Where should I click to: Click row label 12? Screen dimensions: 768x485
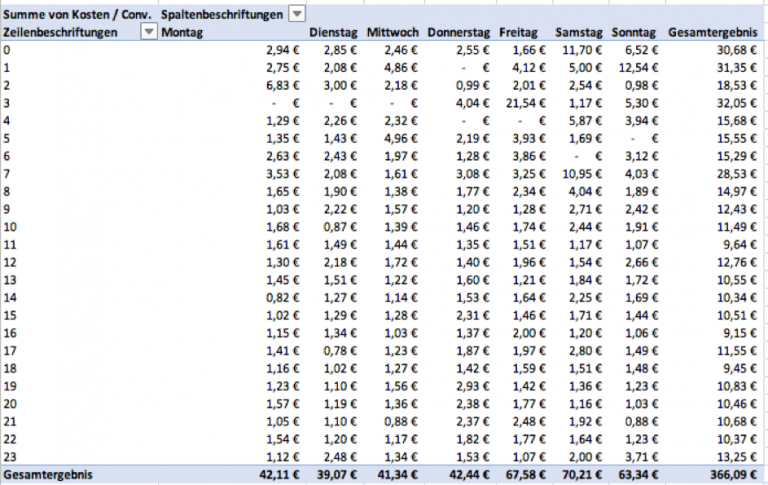tap(10, 262)
